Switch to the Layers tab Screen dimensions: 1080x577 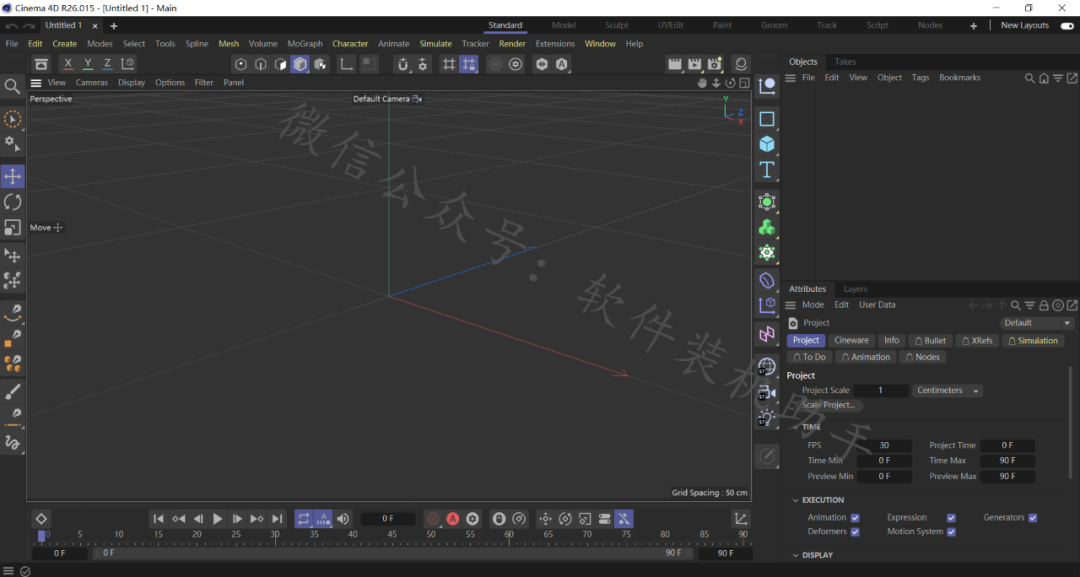click(x=855, y=289)
